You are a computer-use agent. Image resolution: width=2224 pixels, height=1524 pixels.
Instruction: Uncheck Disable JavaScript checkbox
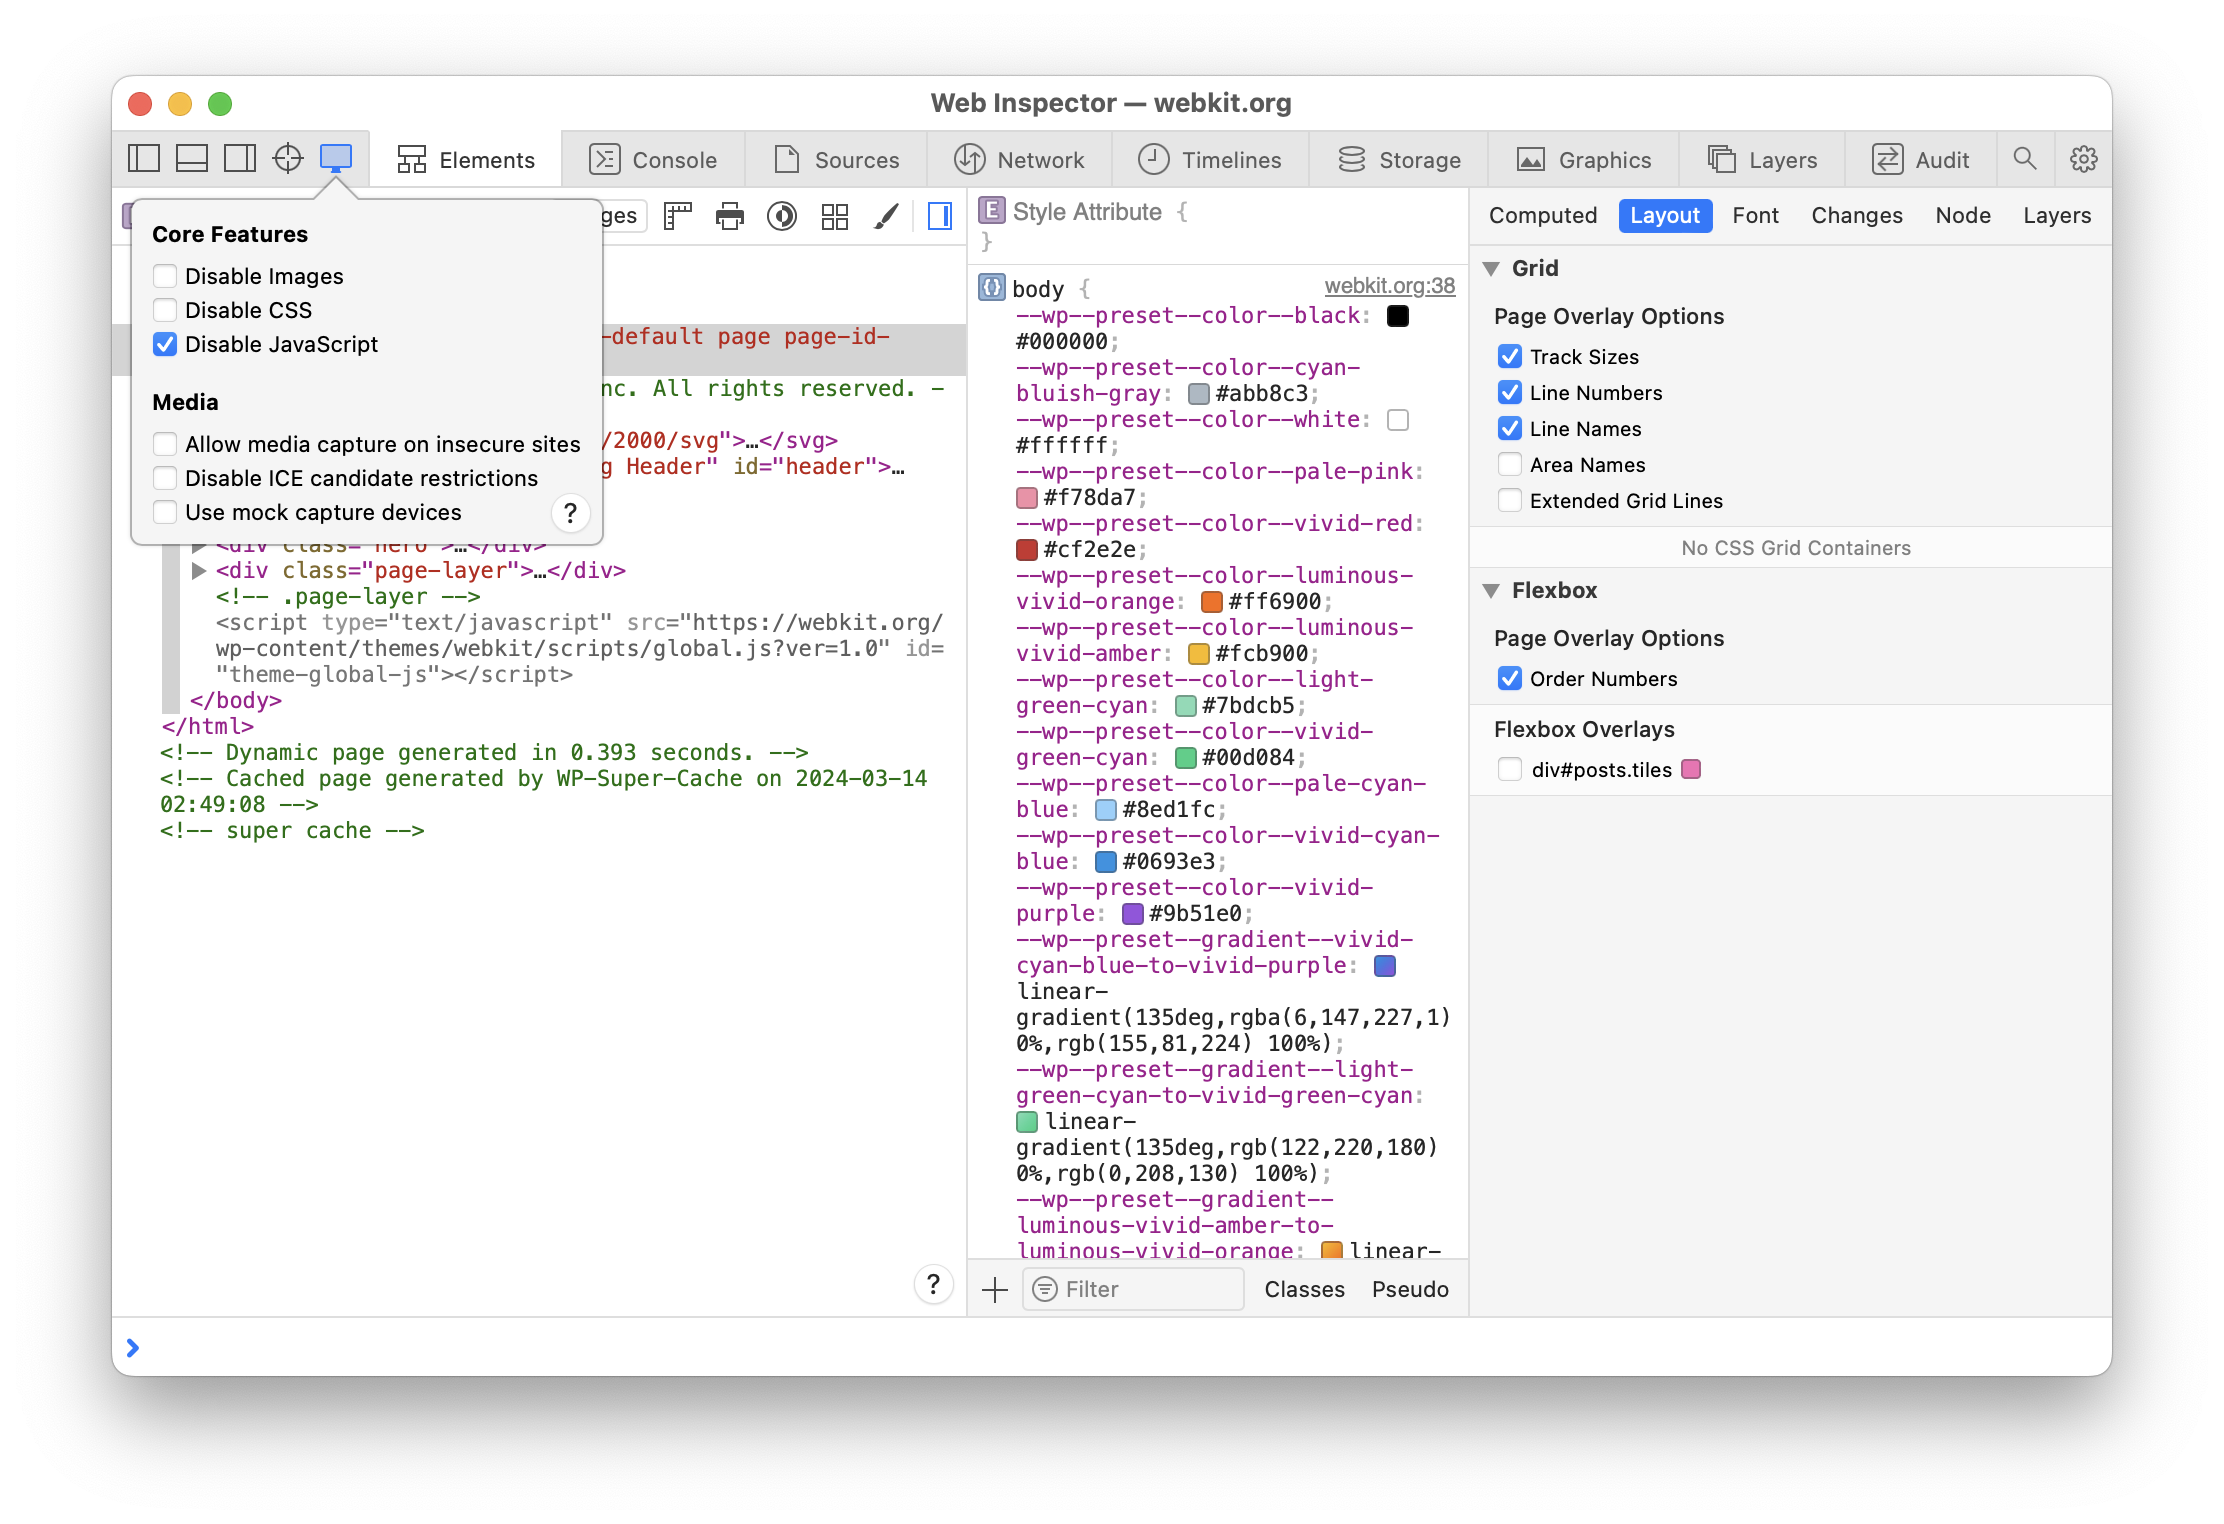click(165, 344)
